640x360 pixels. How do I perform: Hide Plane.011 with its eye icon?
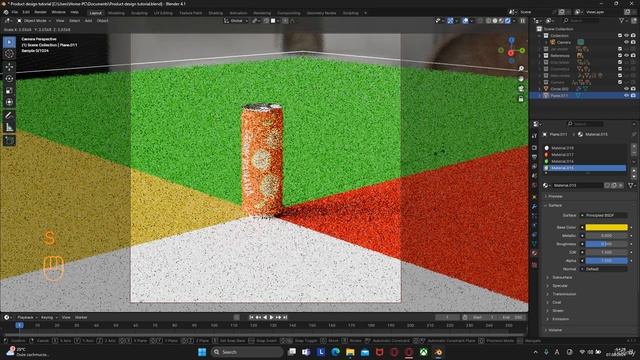click(627, 96)
